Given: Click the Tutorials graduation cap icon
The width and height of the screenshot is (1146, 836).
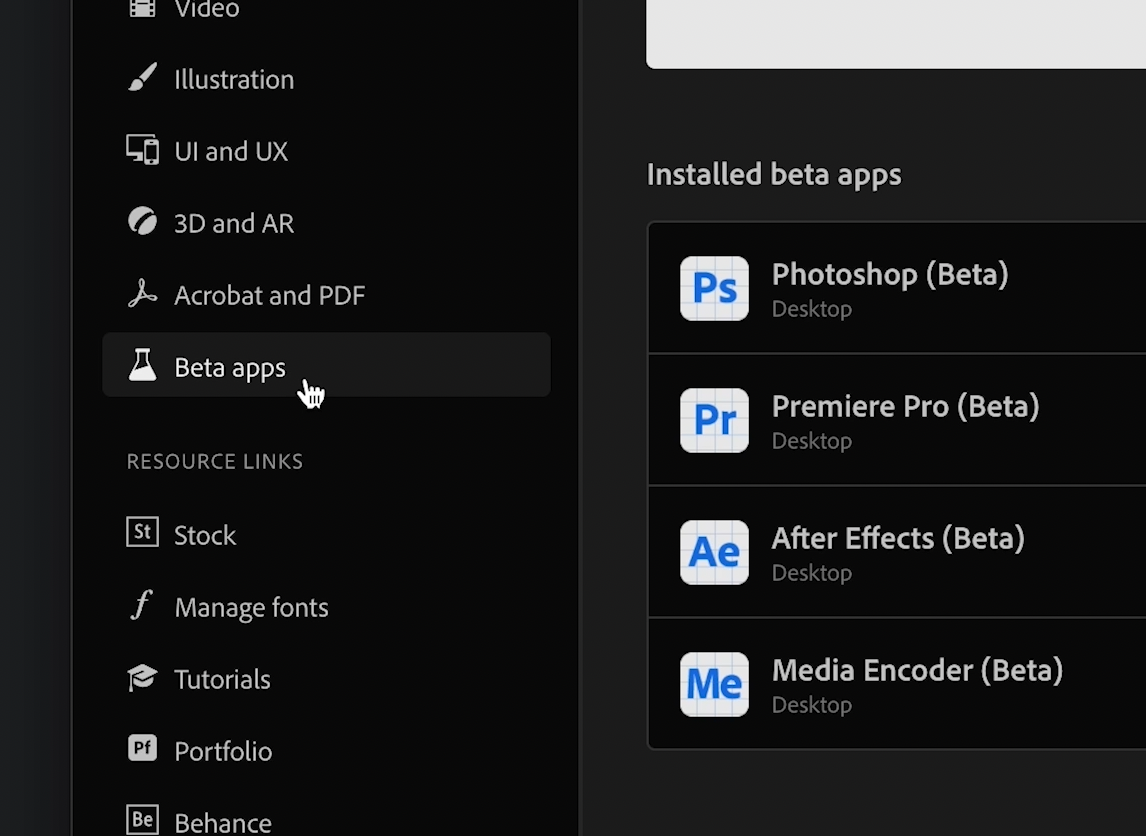Looking at the screenshot, I should click(143, 677).
